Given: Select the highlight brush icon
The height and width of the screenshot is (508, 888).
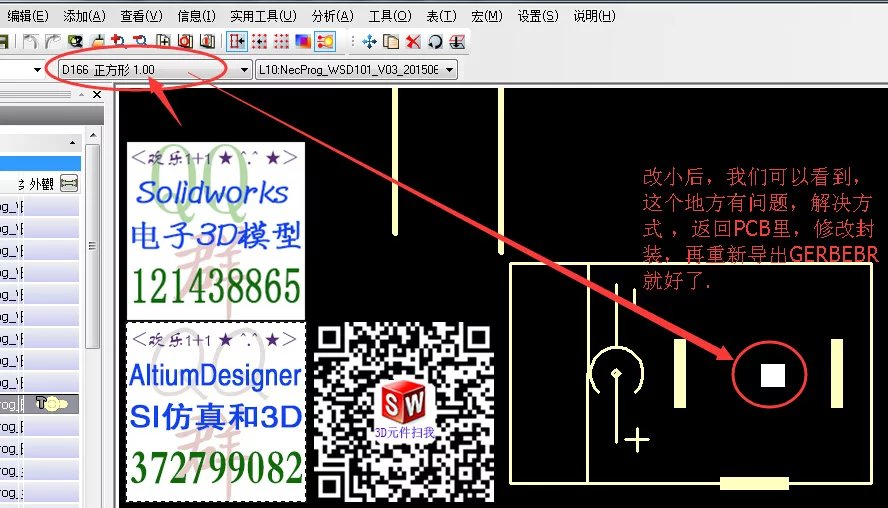Looking at the screenshot, I should point(97,41).
